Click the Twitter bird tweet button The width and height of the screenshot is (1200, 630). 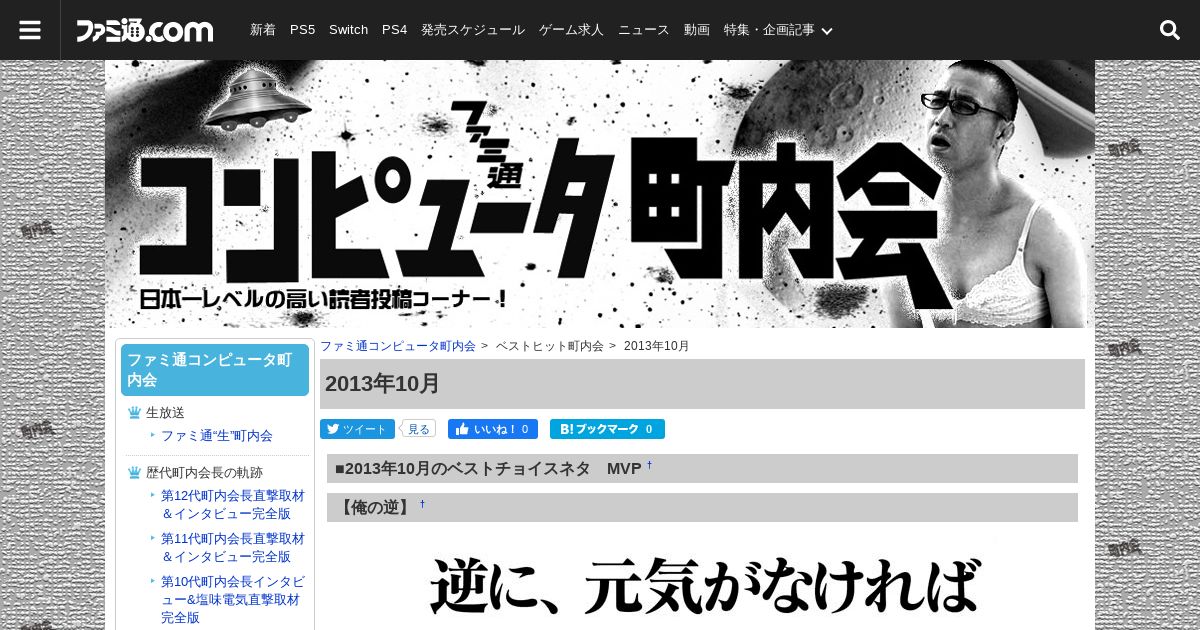(357, 429)
